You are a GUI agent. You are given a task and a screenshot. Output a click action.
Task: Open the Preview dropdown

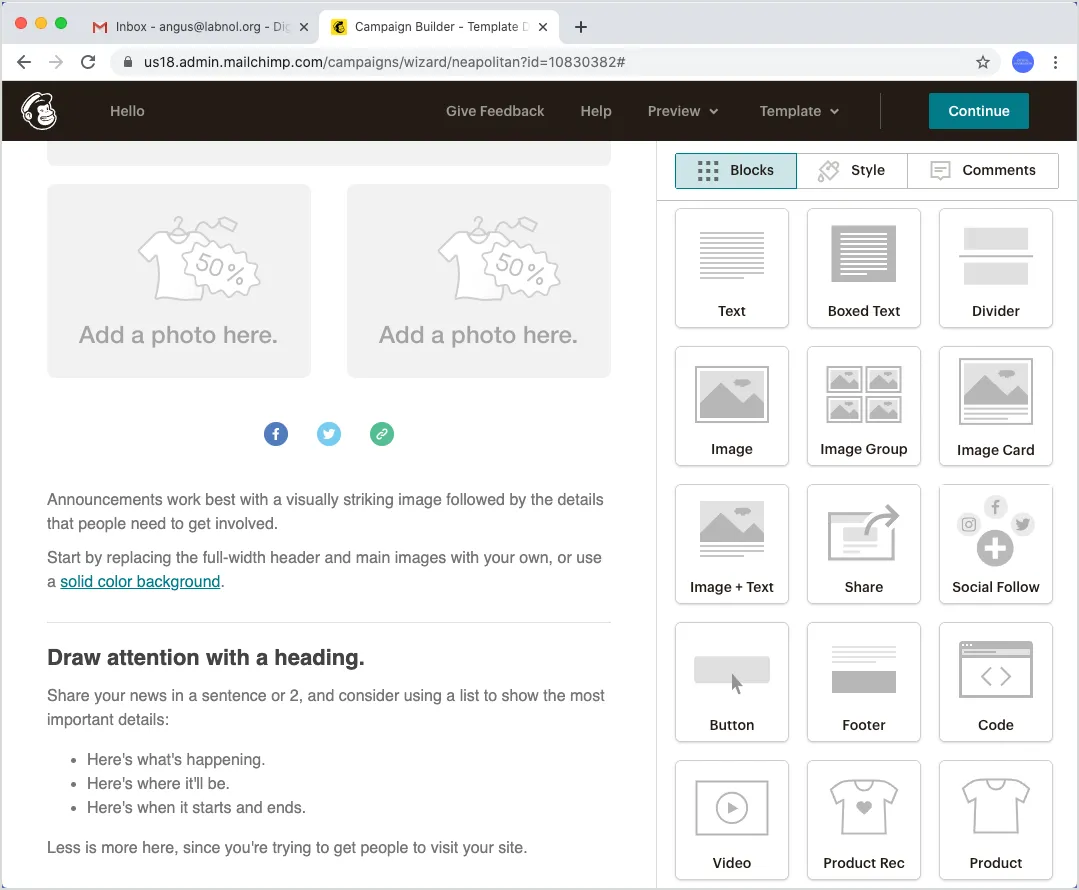(x=683, y=111)
